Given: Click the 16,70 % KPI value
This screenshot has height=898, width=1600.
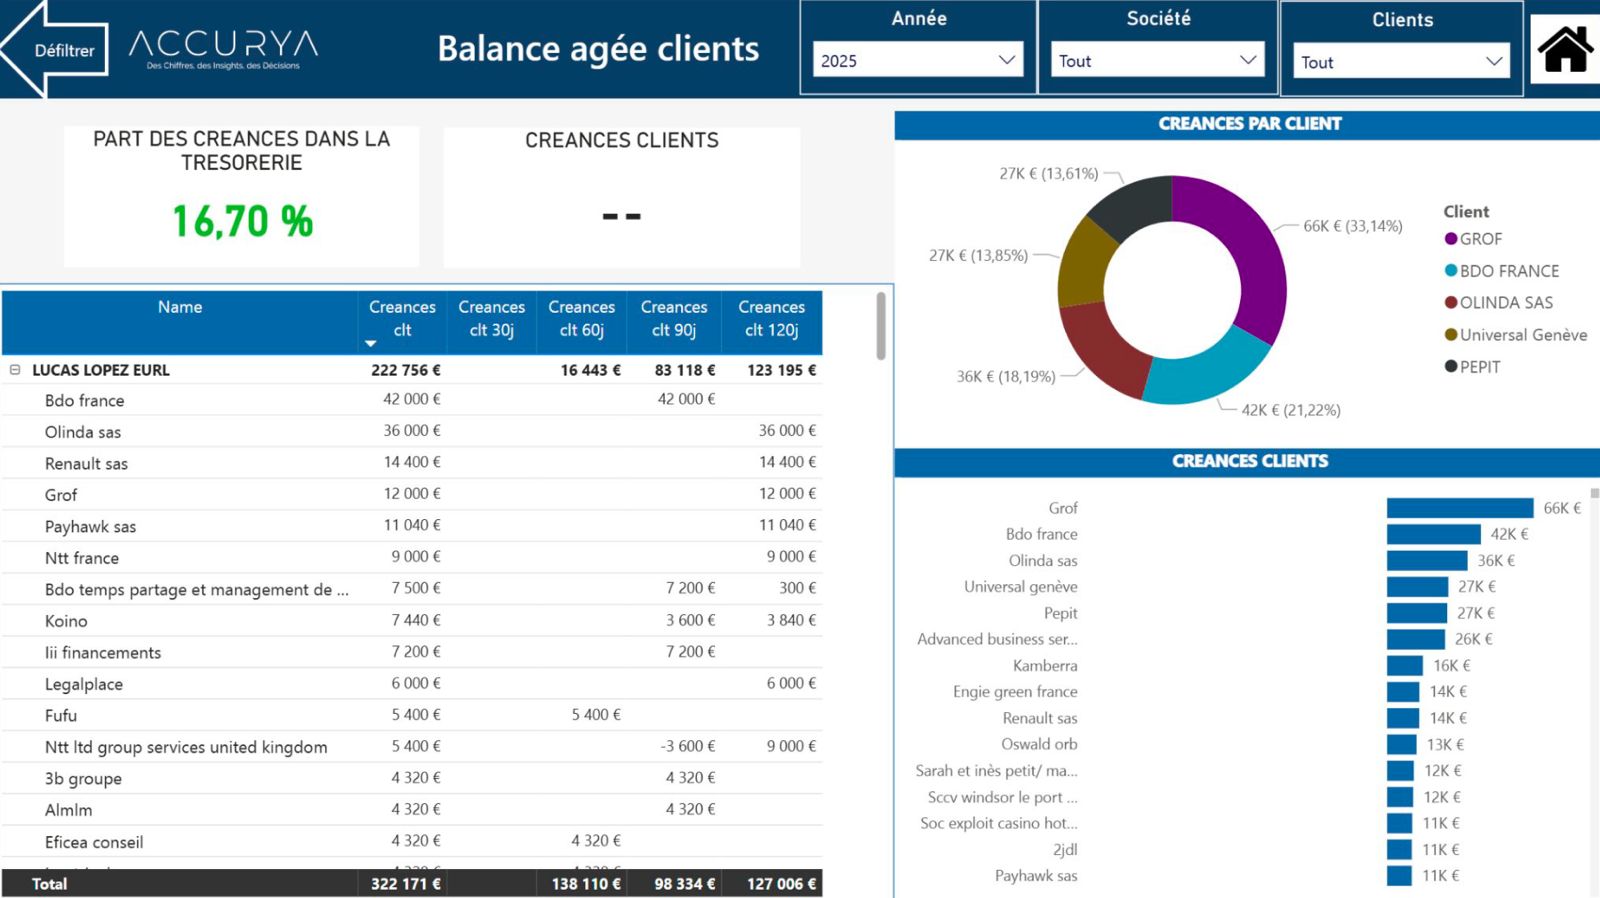Looking at the screenshot, I should (x=242, y=221).
